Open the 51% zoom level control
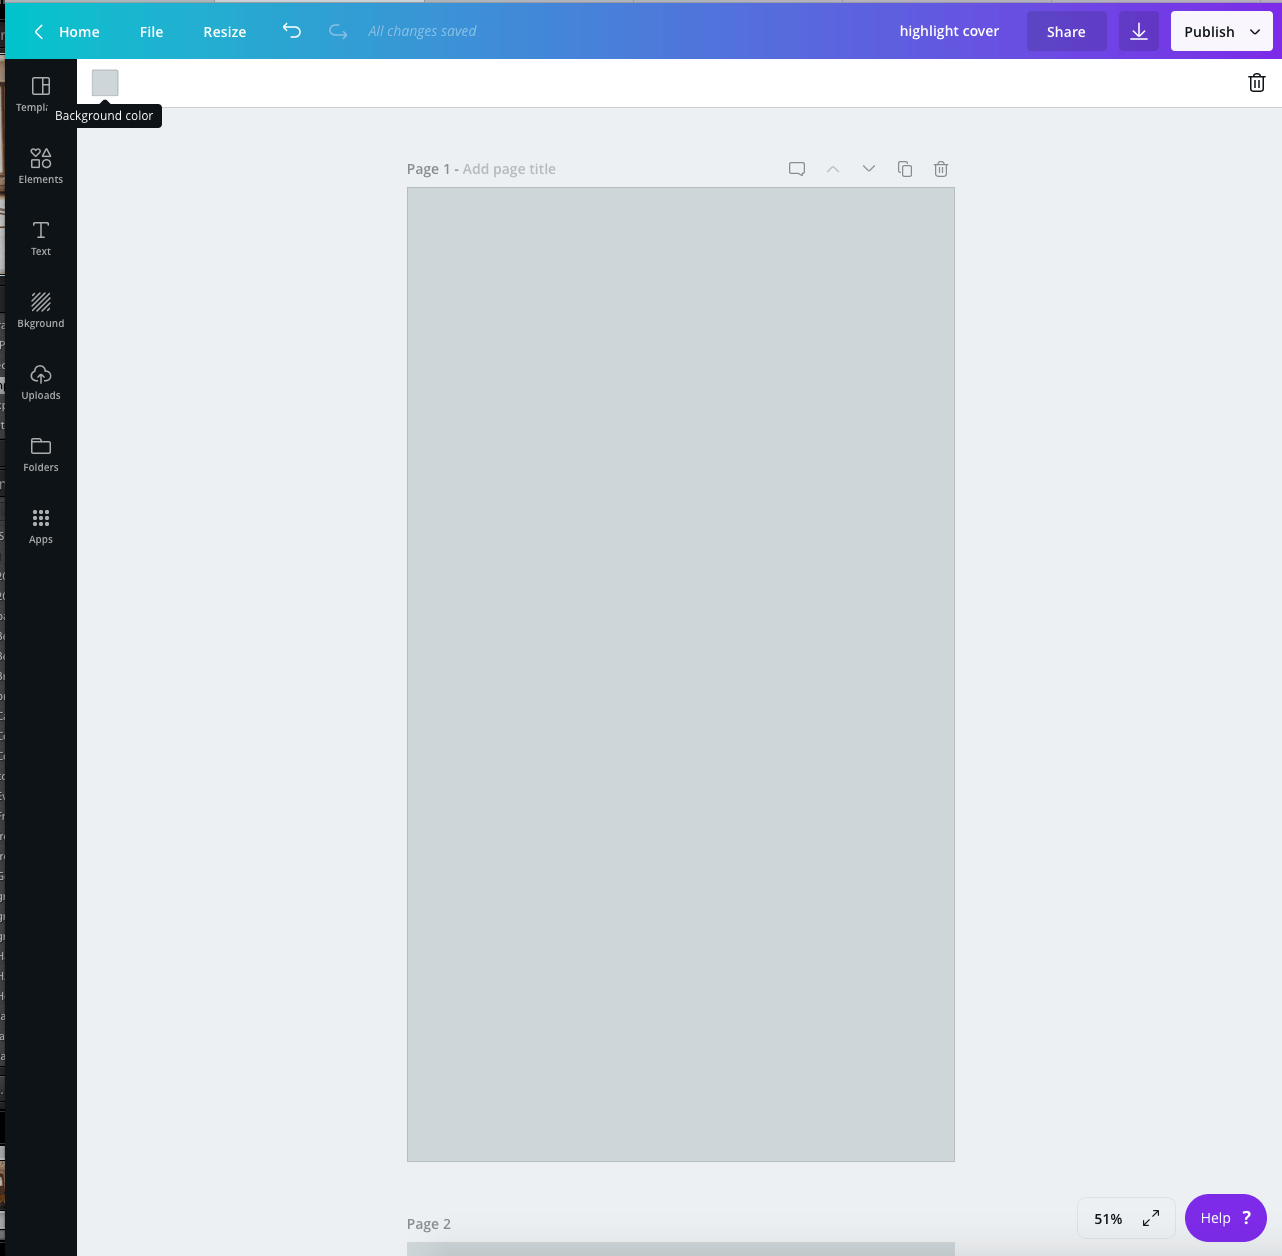Screen dimensions: 1282x1256 coord(1108,1219)
